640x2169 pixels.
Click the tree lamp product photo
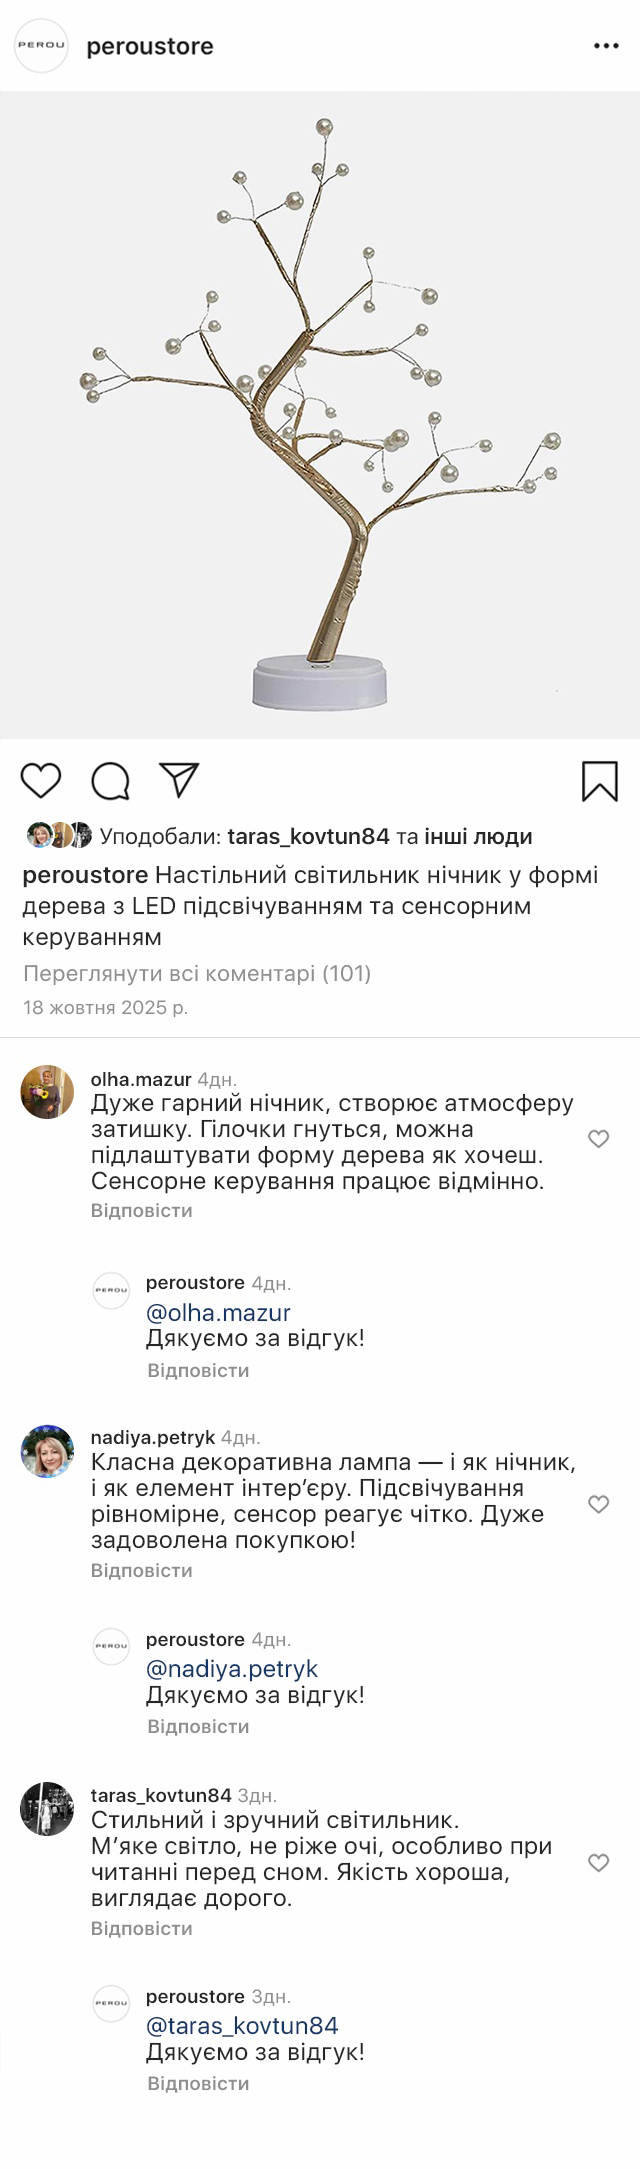[x=320, y=415]
